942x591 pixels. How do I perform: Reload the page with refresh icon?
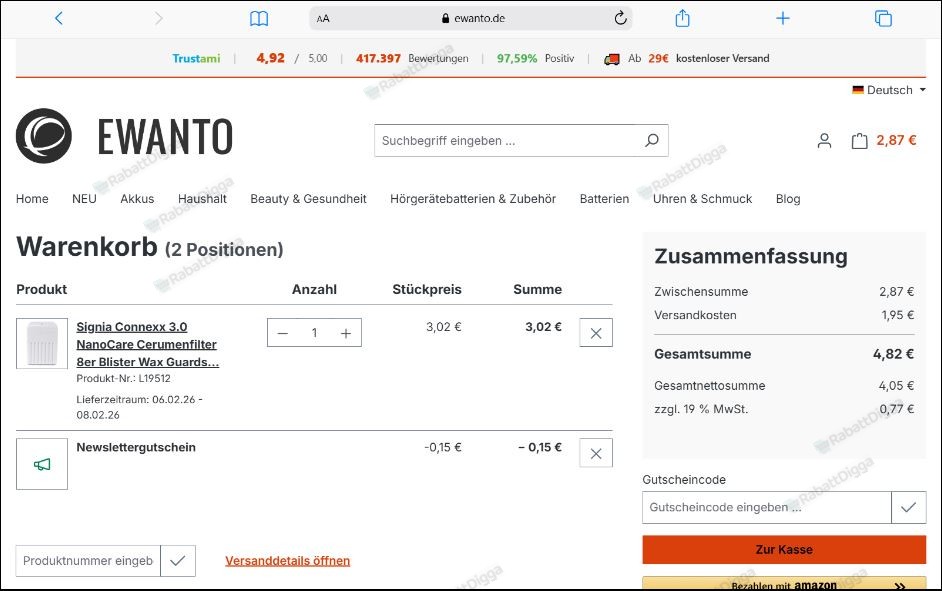click(621, 18)
